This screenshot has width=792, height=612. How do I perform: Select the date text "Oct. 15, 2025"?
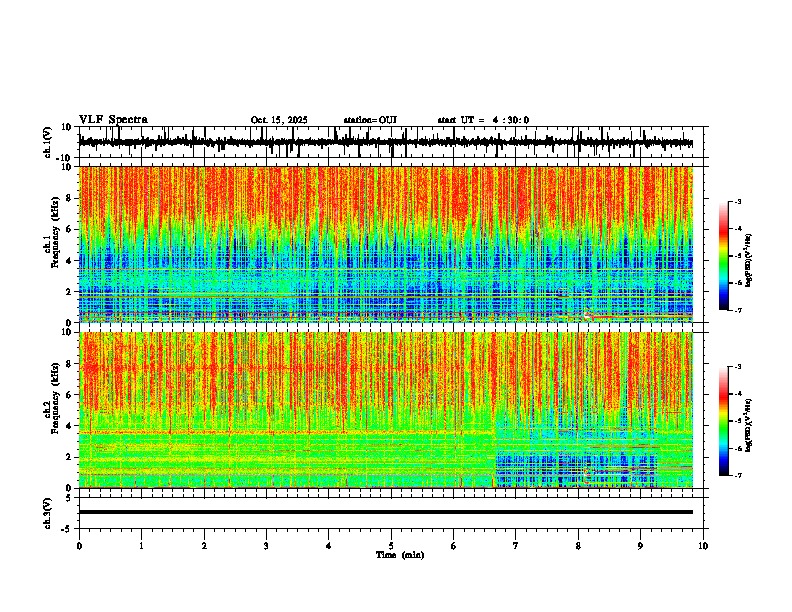pos(279,120)
